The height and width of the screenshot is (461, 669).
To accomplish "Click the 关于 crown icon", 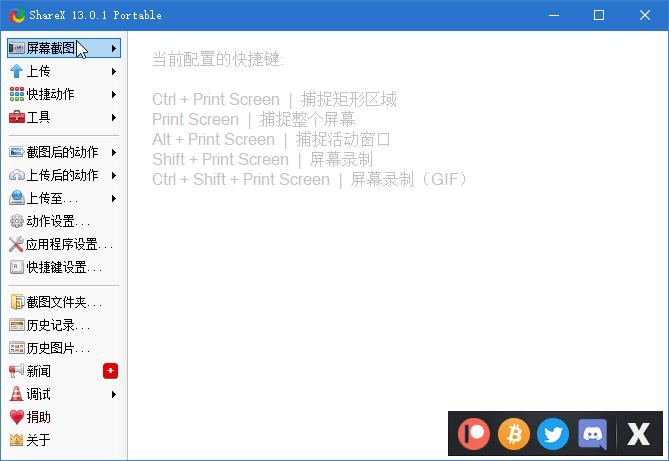I will [x=17, y=440].
